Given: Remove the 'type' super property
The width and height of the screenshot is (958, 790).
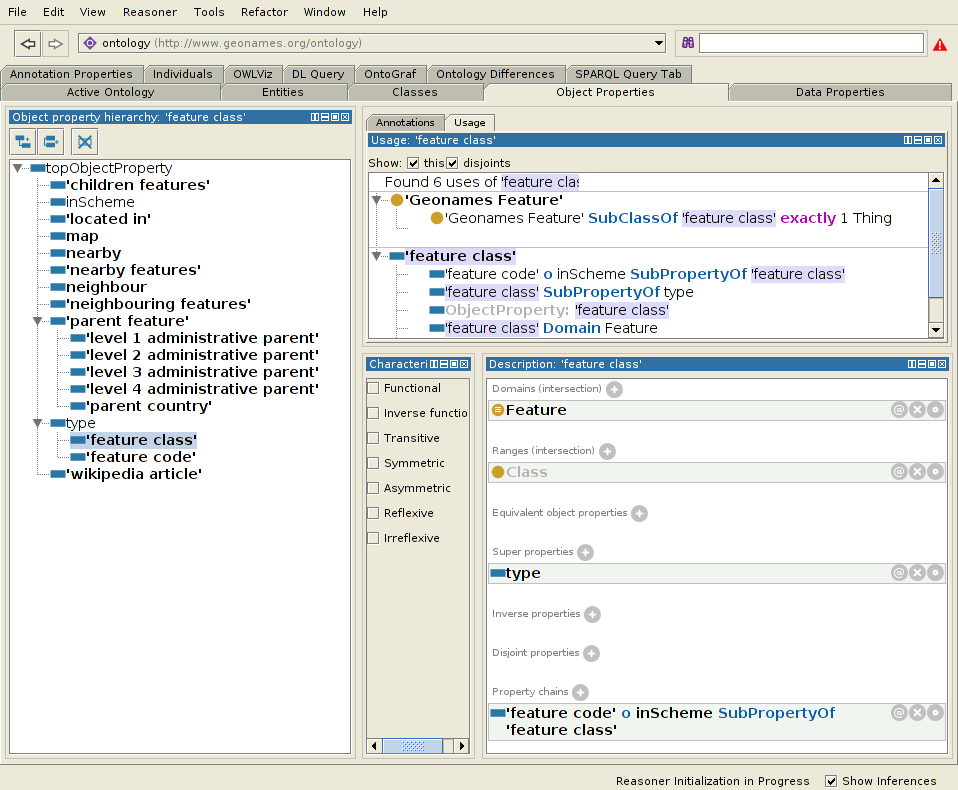Looking at the screenshot, I should [x=917, y=573].
